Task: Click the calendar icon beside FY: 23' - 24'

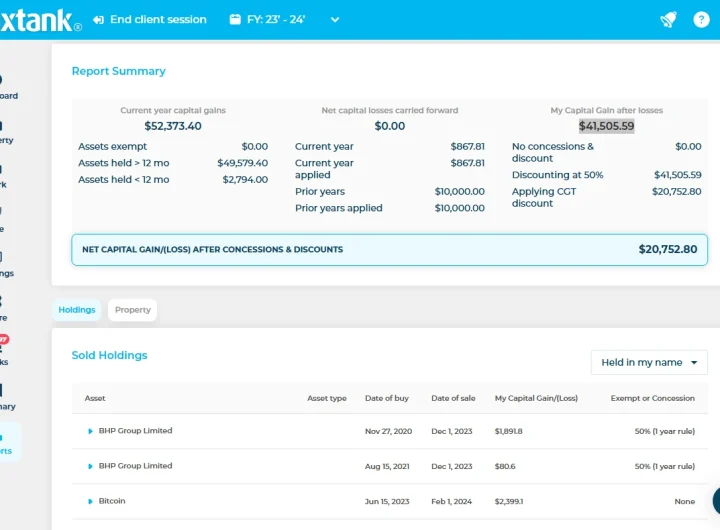Action: click(x=235, y=20)
